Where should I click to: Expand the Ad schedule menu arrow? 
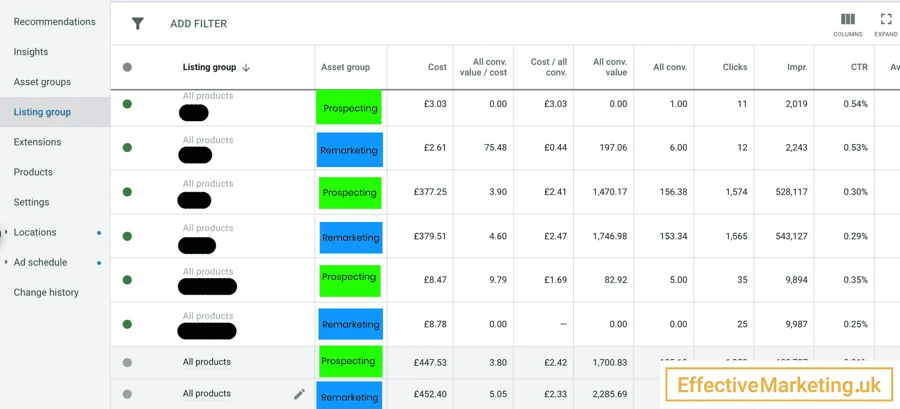[x=6, y=262]
